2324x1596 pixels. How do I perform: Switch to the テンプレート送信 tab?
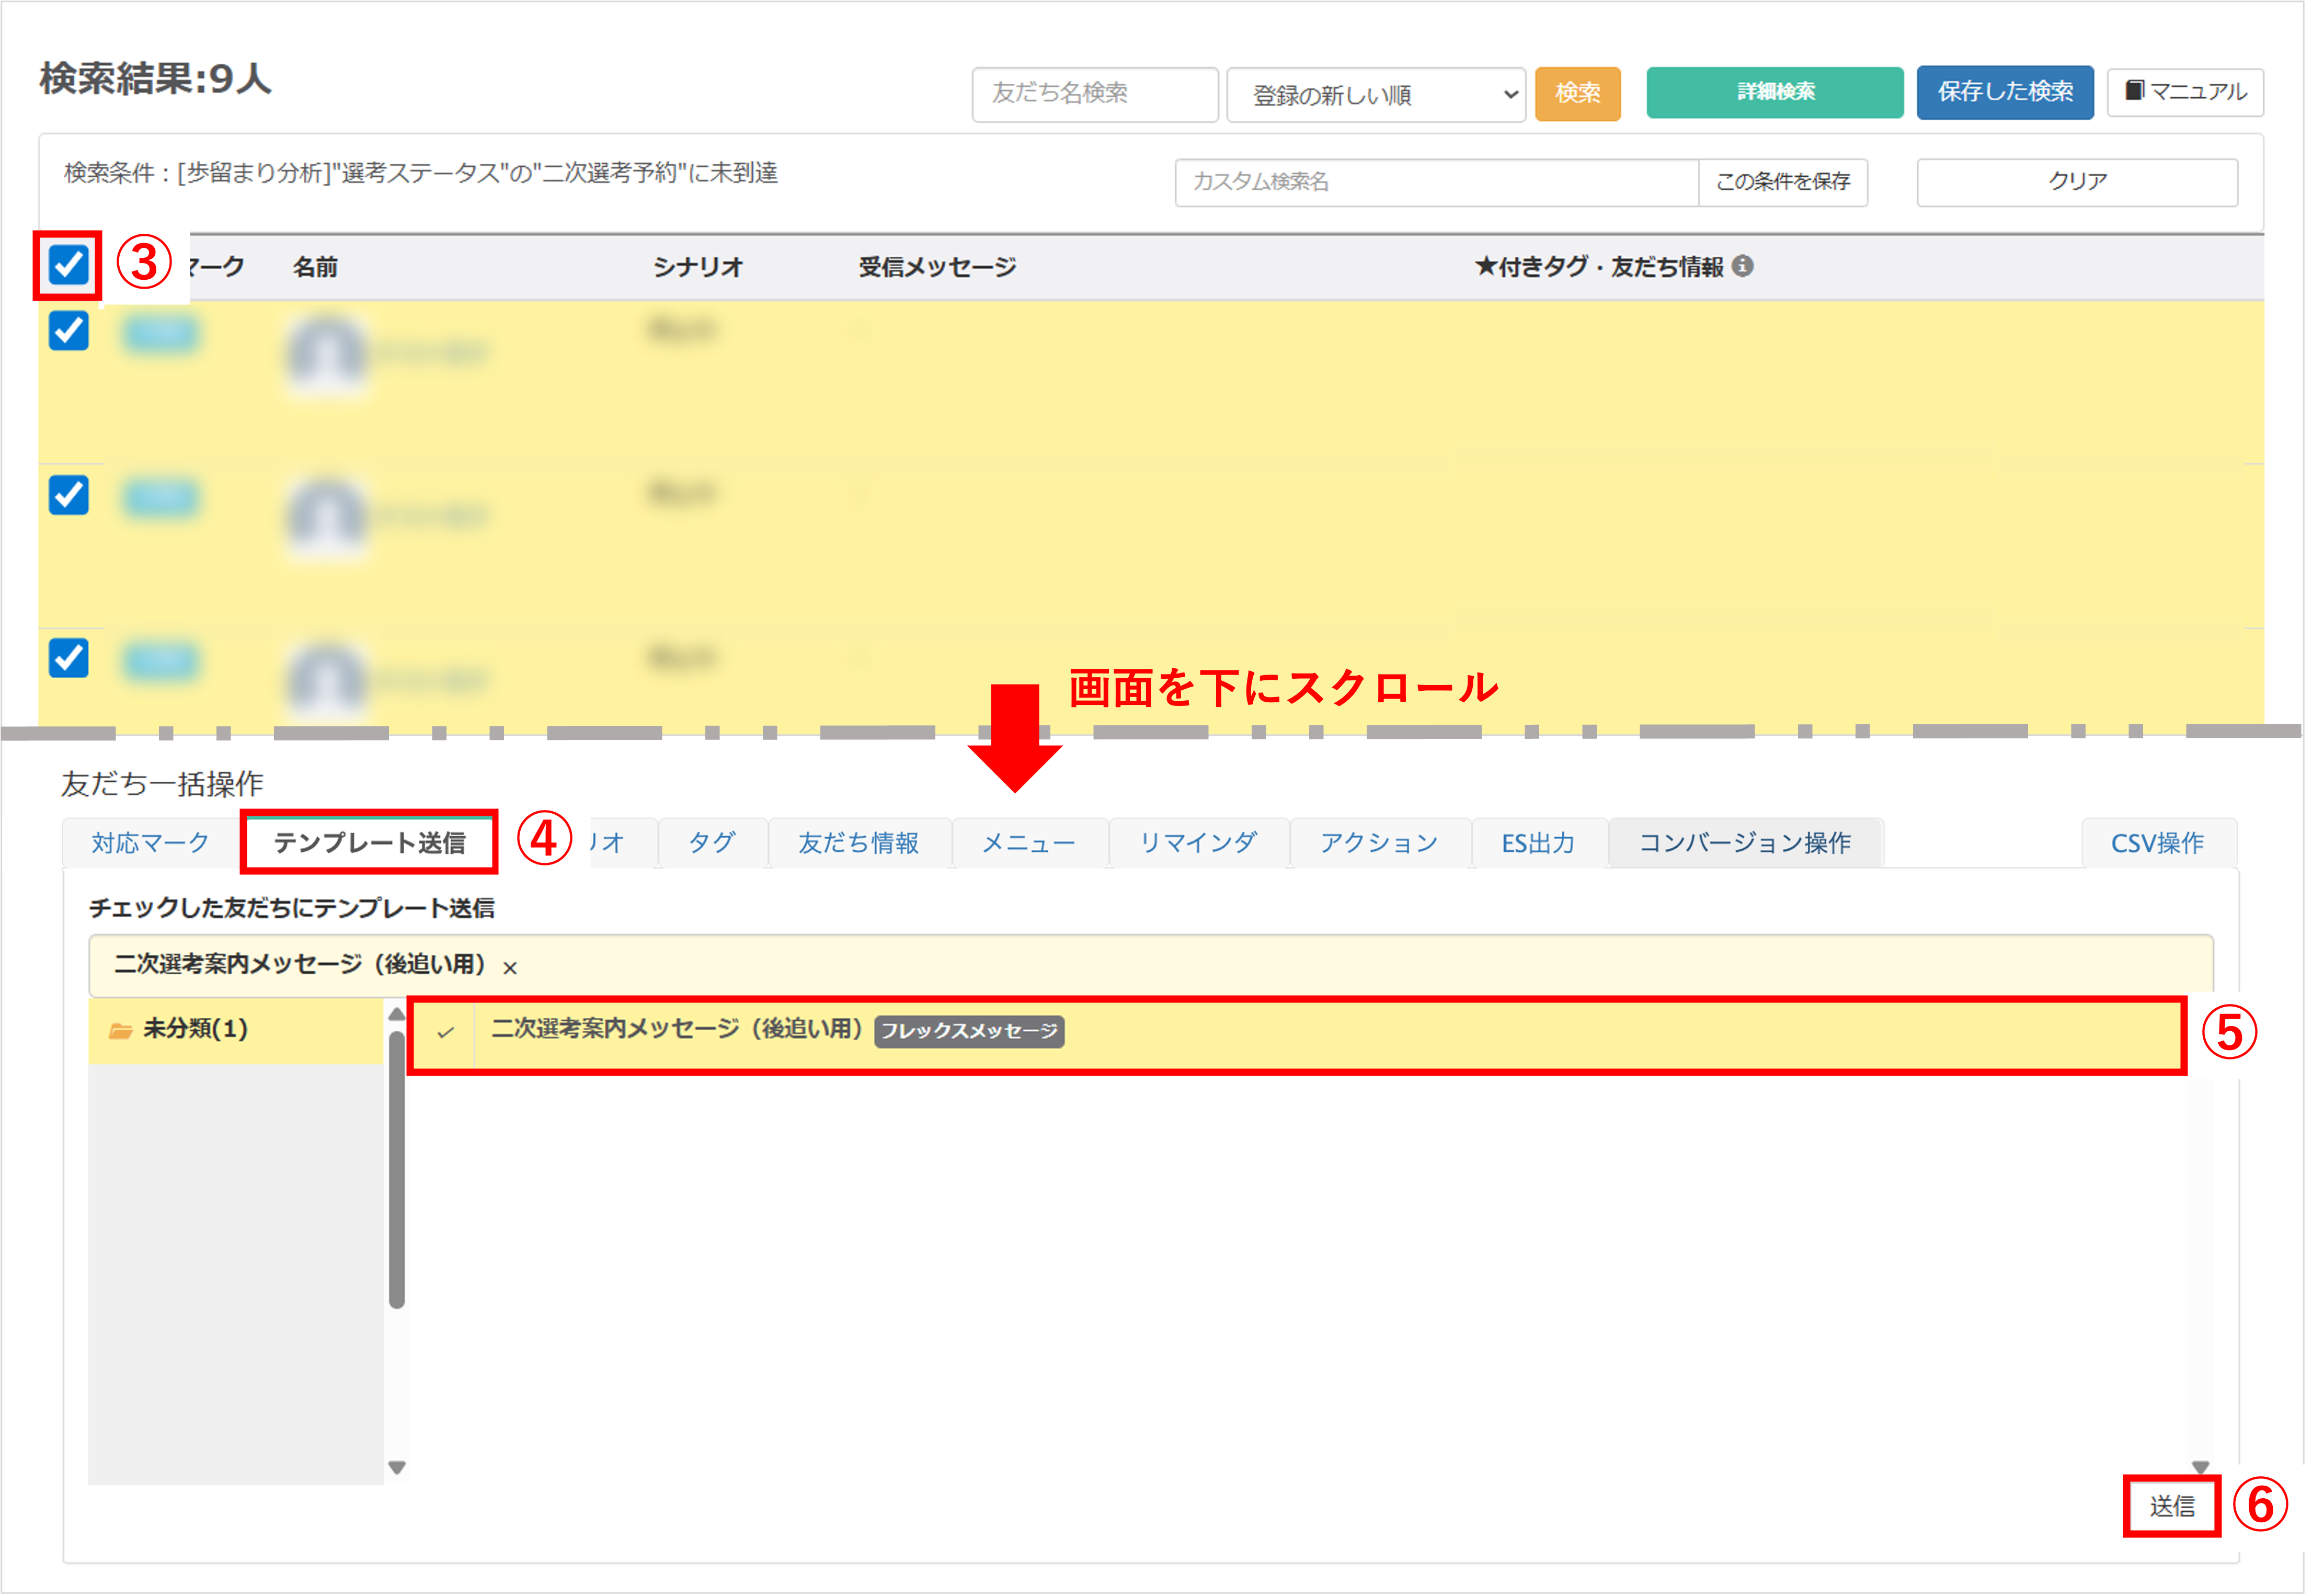(x=369, y=843)
